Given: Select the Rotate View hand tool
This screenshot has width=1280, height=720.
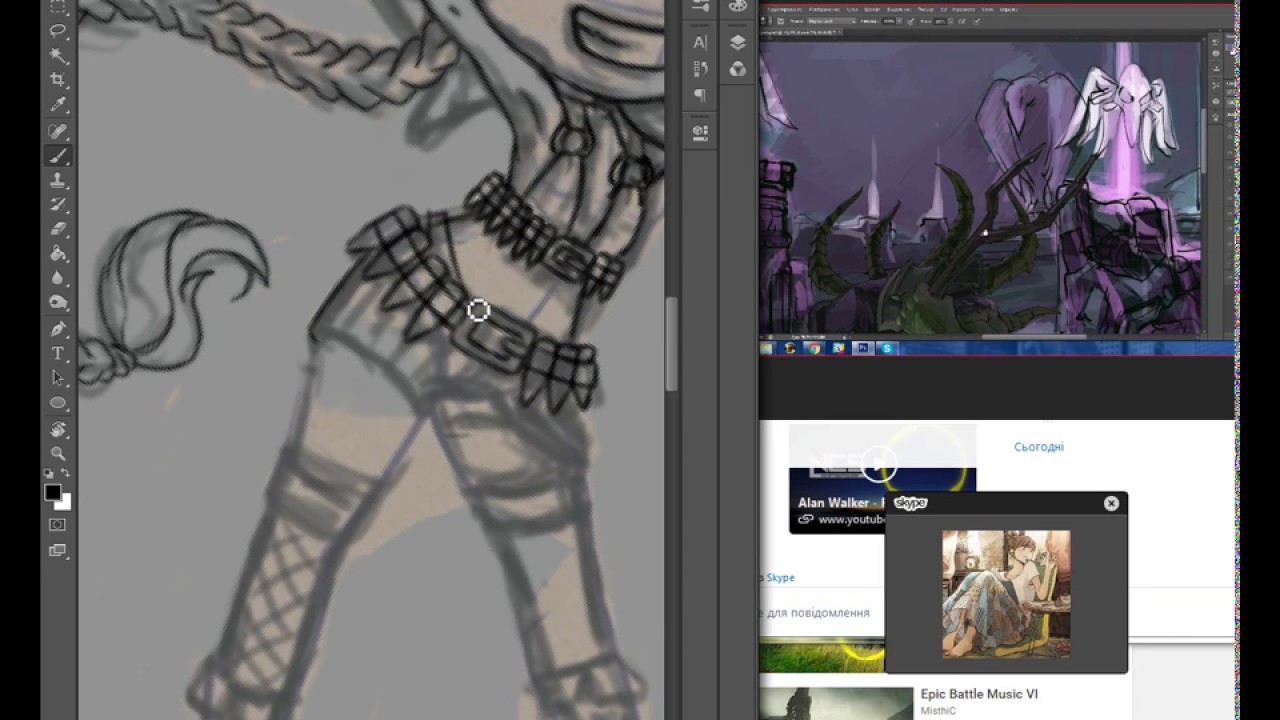Looking at the screenshot, I should tap(58, 430).
